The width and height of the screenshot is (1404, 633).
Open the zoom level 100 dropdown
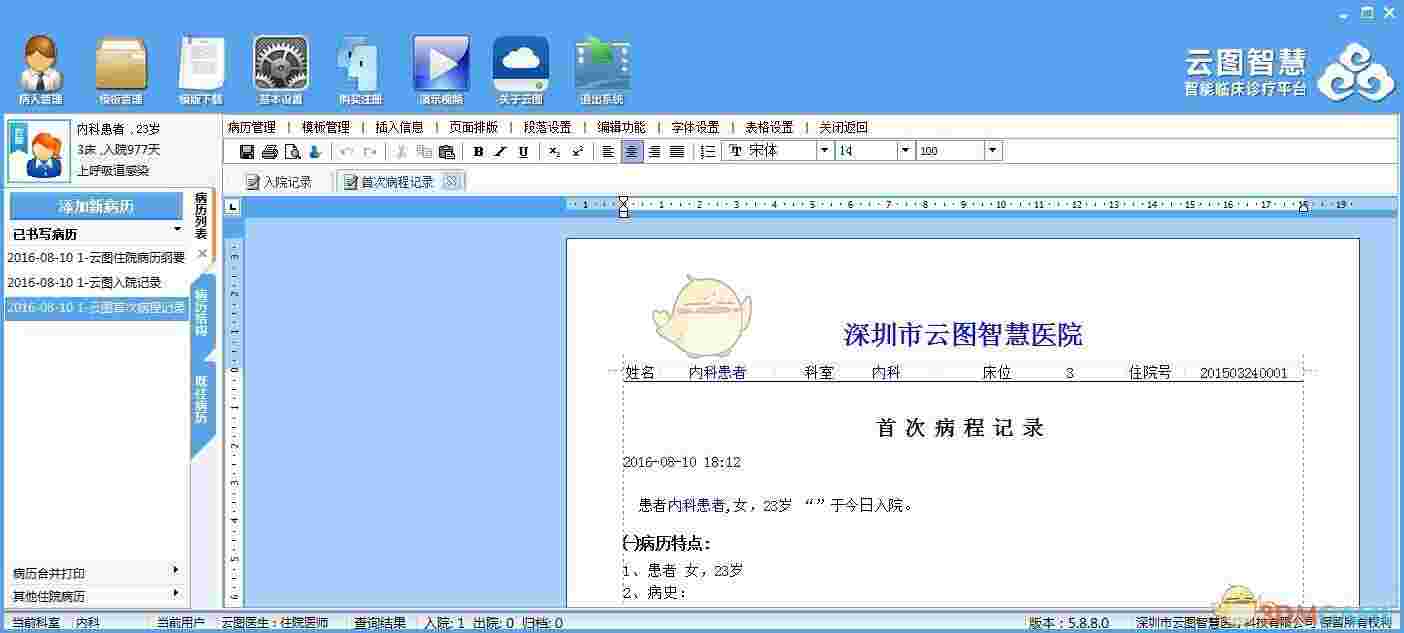tap(992, 150)
